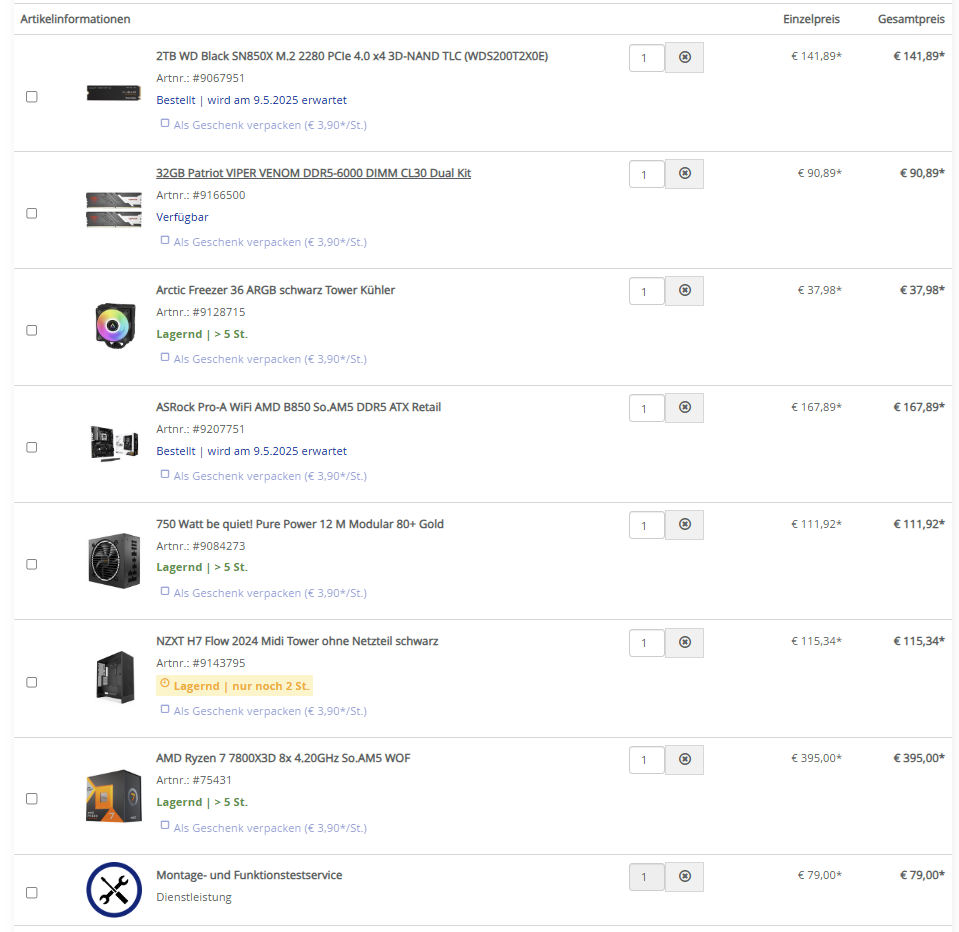
Task: Select the WD Black SN850X row checkbox
Action: 32,97
